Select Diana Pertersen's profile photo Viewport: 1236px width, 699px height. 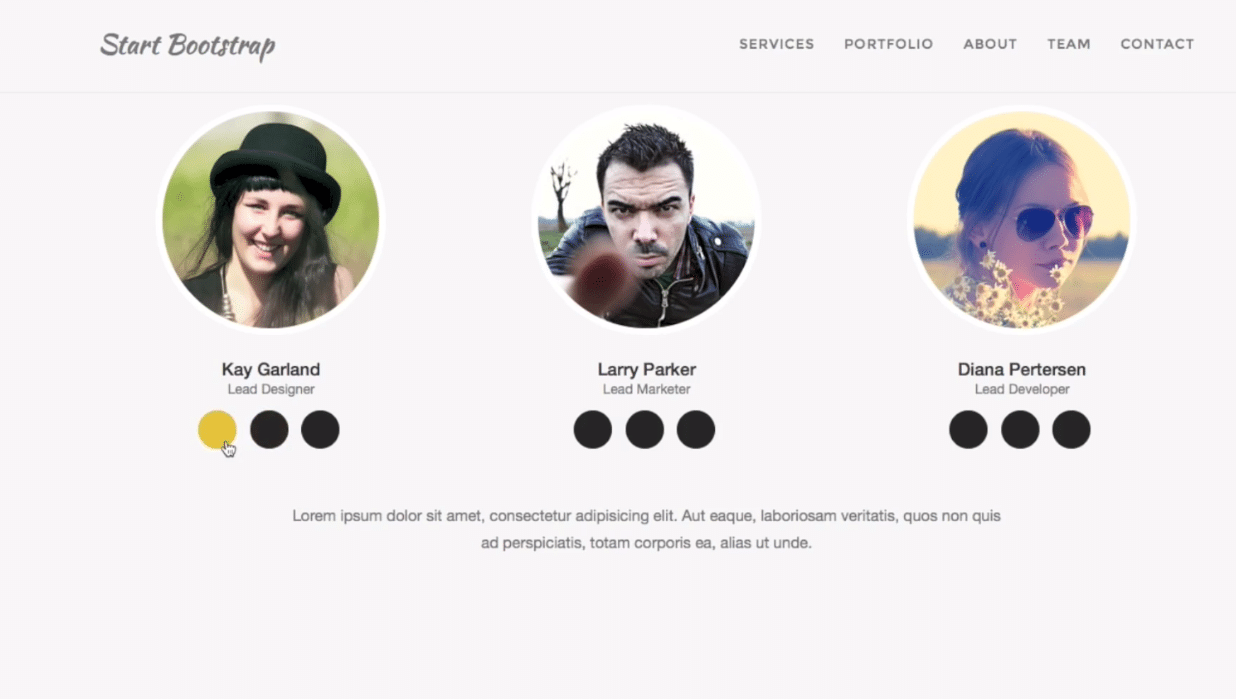[1022, 219]
